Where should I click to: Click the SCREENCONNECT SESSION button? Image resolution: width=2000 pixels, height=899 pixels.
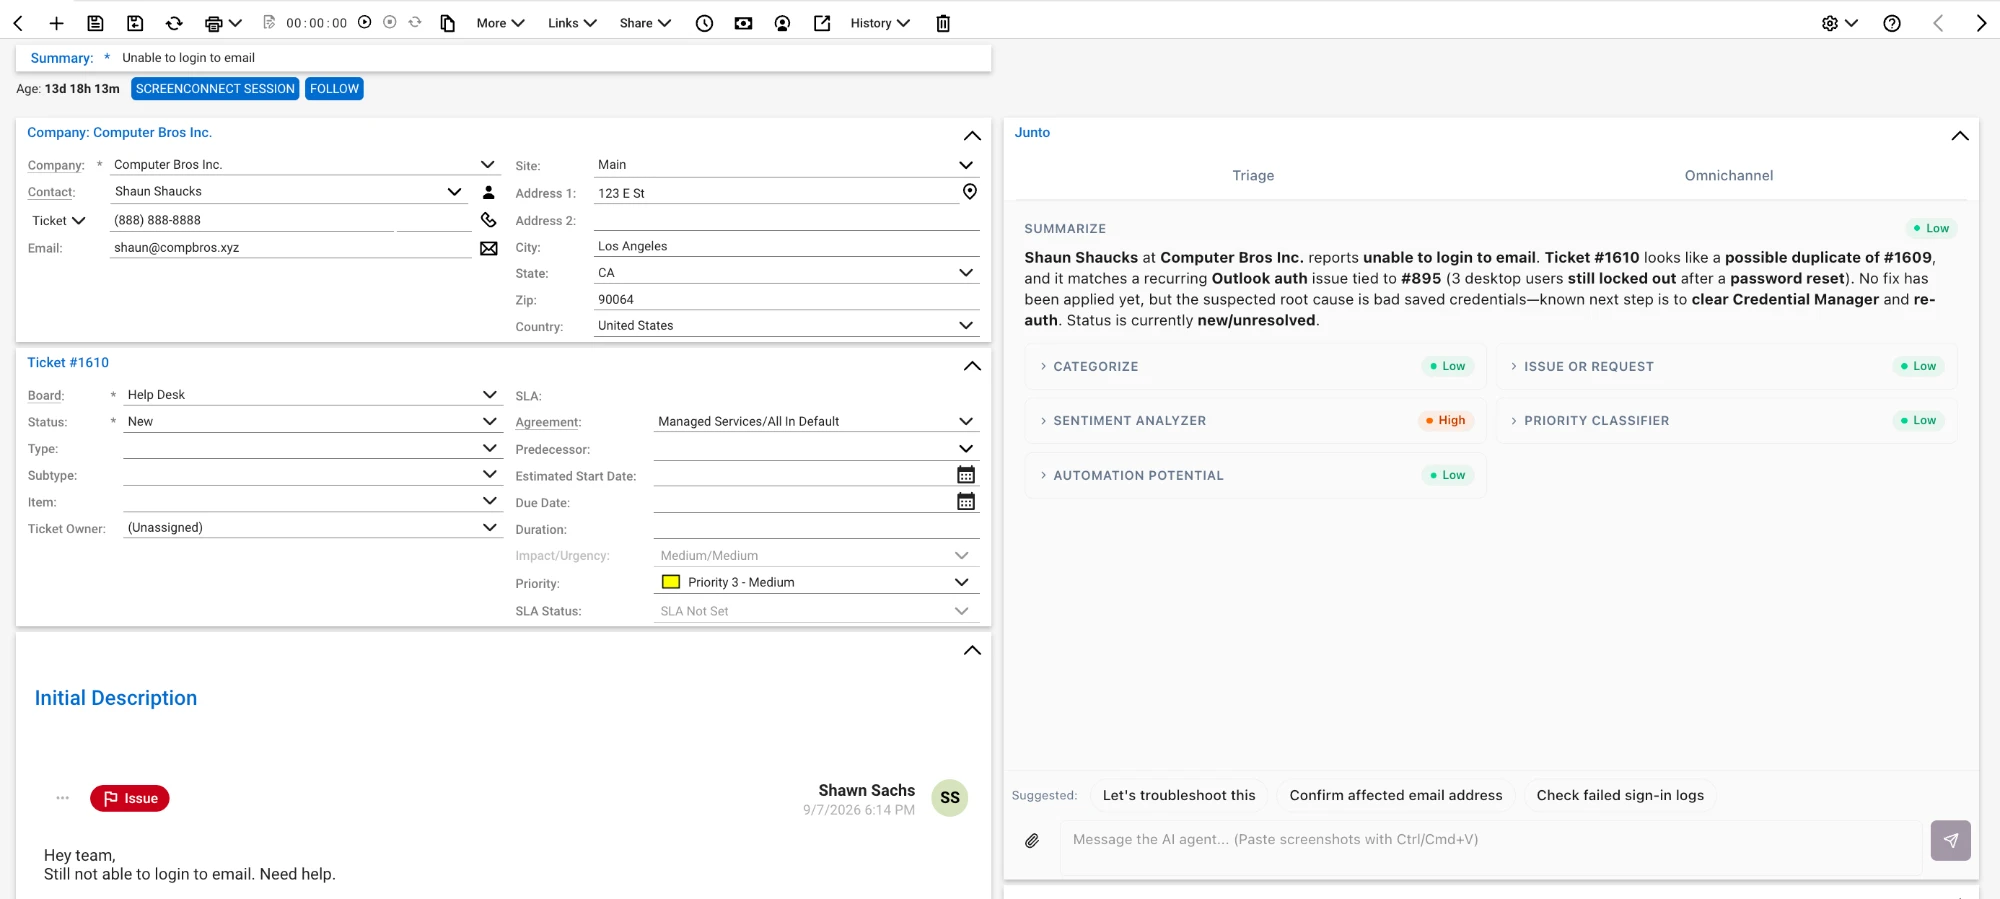coord(215,89)
